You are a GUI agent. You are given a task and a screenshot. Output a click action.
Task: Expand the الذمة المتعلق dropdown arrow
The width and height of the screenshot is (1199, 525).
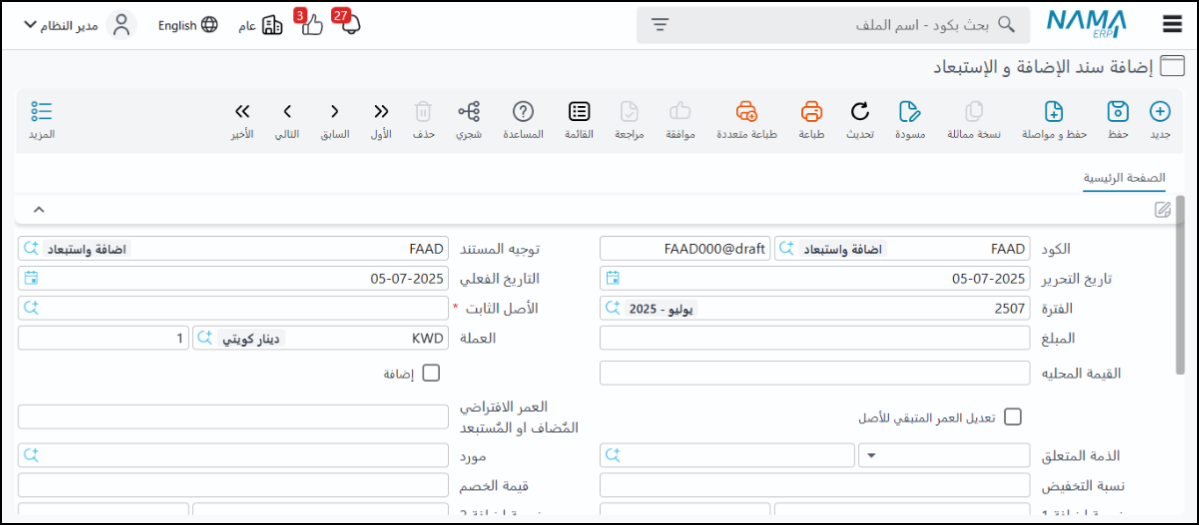870,456
